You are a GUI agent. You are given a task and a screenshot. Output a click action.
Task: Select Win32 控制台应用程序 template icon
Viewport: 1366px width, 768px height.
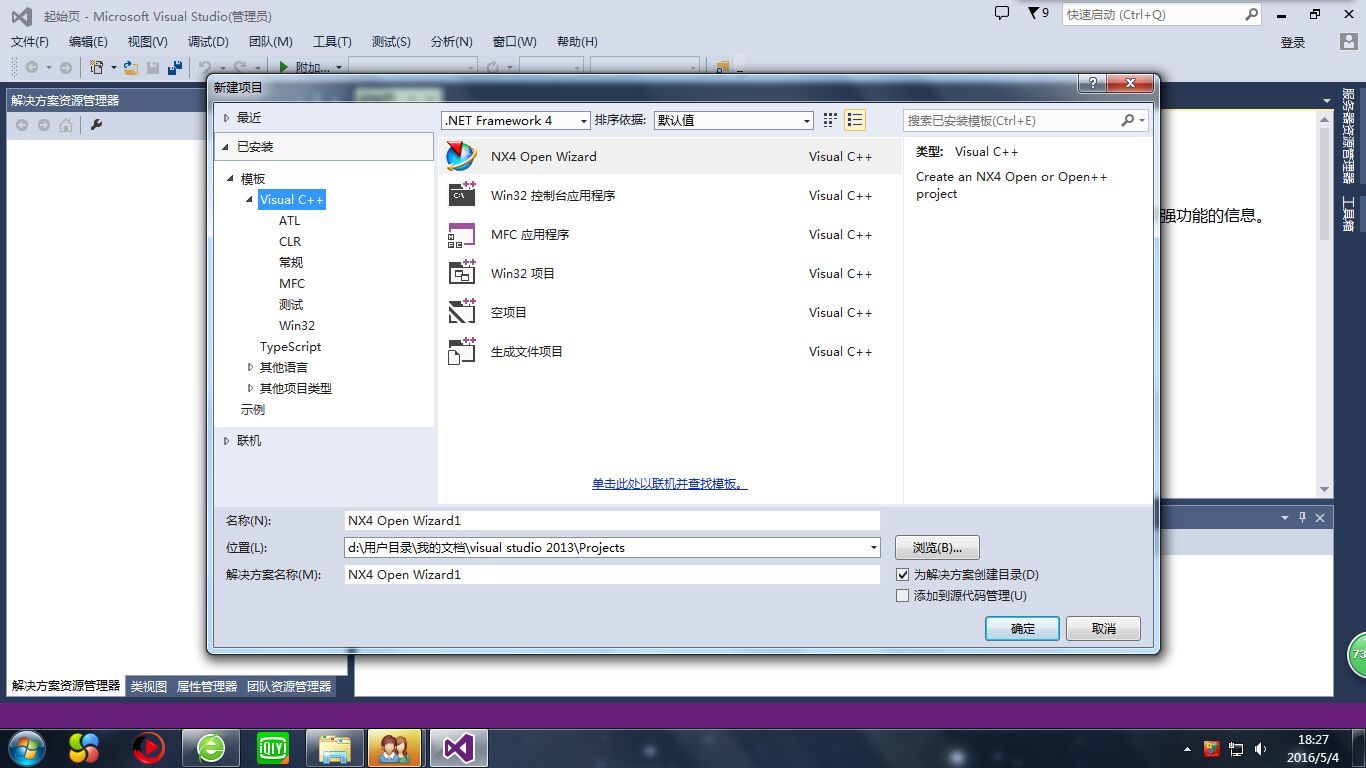461,195
